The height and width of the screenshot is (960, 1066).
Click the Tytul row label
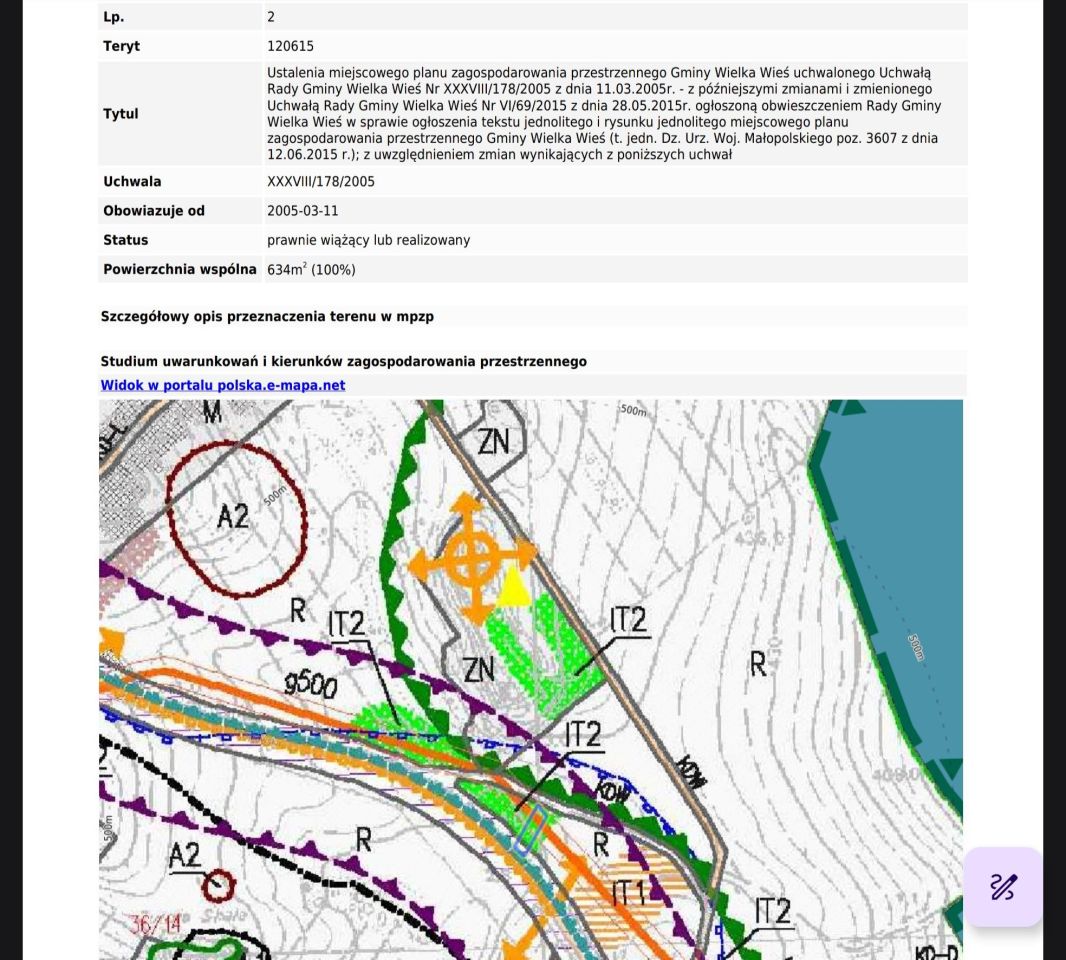click(x=120, y=114)
